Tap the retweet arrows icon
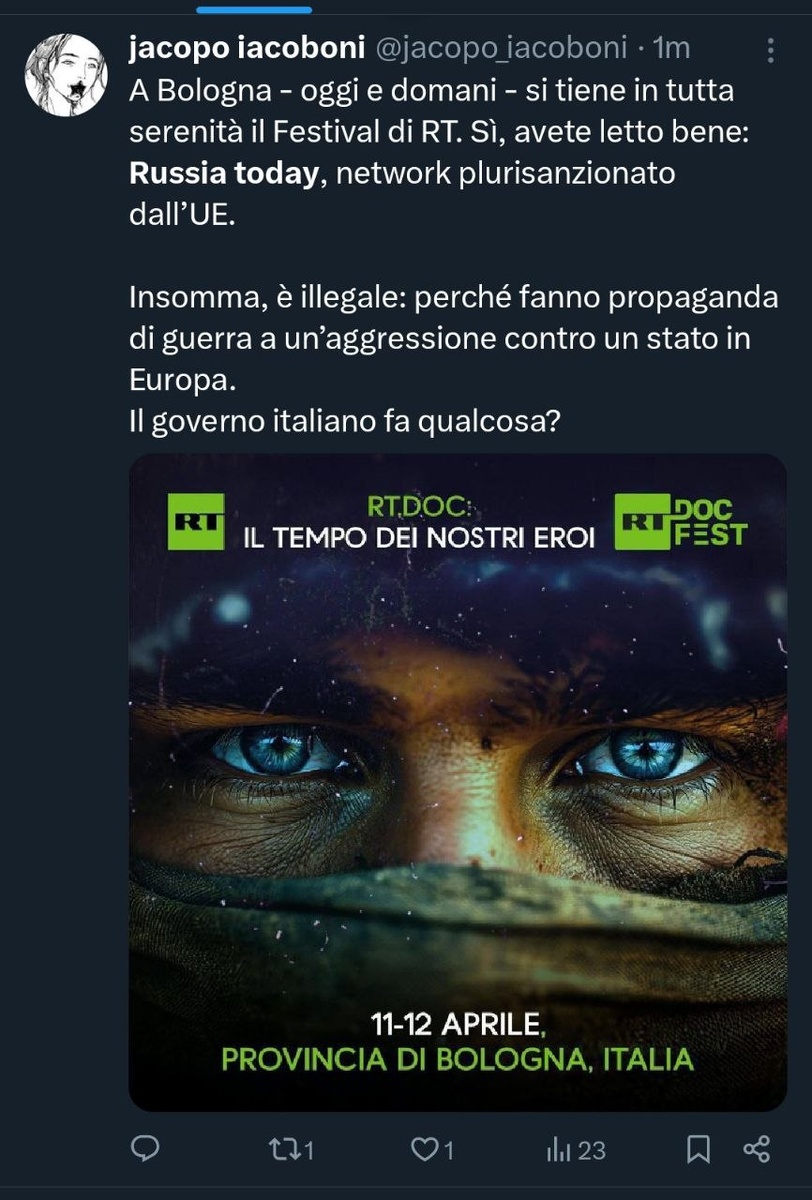This screenshot has width=812, height=1200. pyautogui.click(x=287, y=1150)
